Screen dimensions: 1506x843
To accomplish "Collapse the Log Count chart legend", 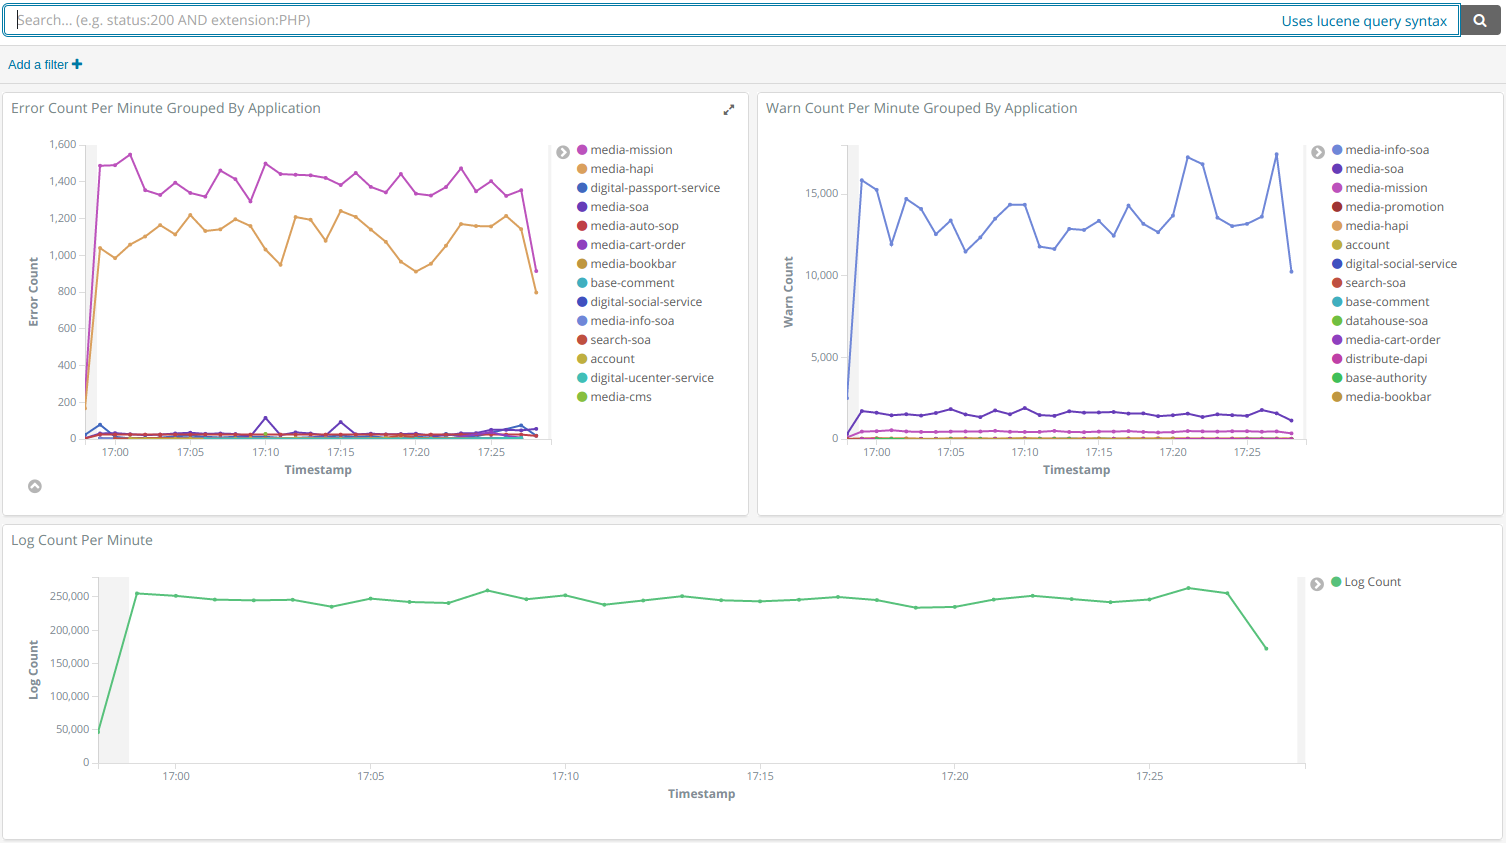I will click(1317, 584).
